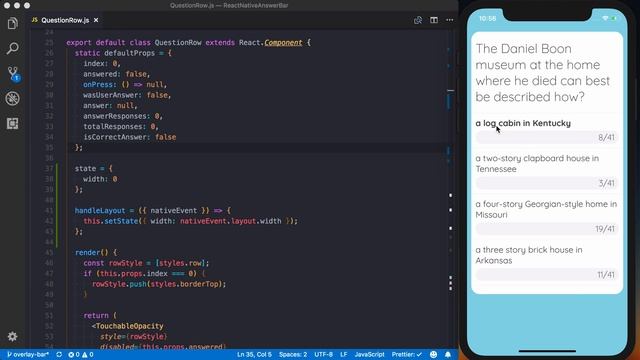
Task: Open the Extensions view icon
Action: (x=13, y=123)
